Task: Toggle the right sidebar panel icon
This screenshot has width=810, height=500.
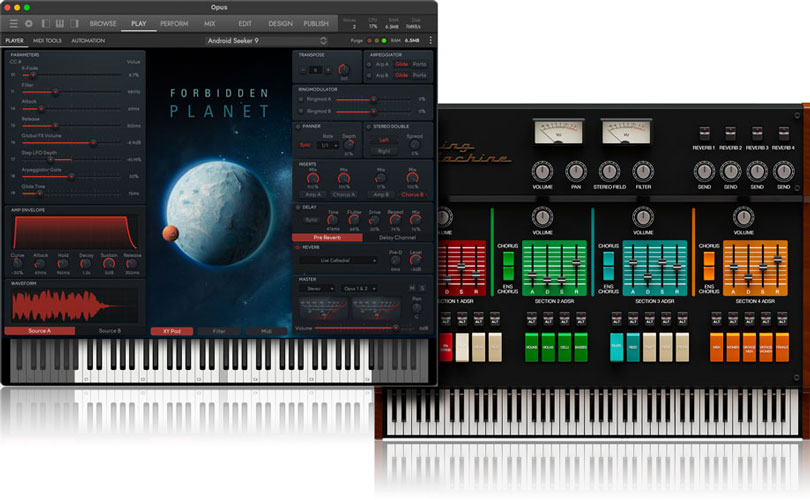Action: 74,24
